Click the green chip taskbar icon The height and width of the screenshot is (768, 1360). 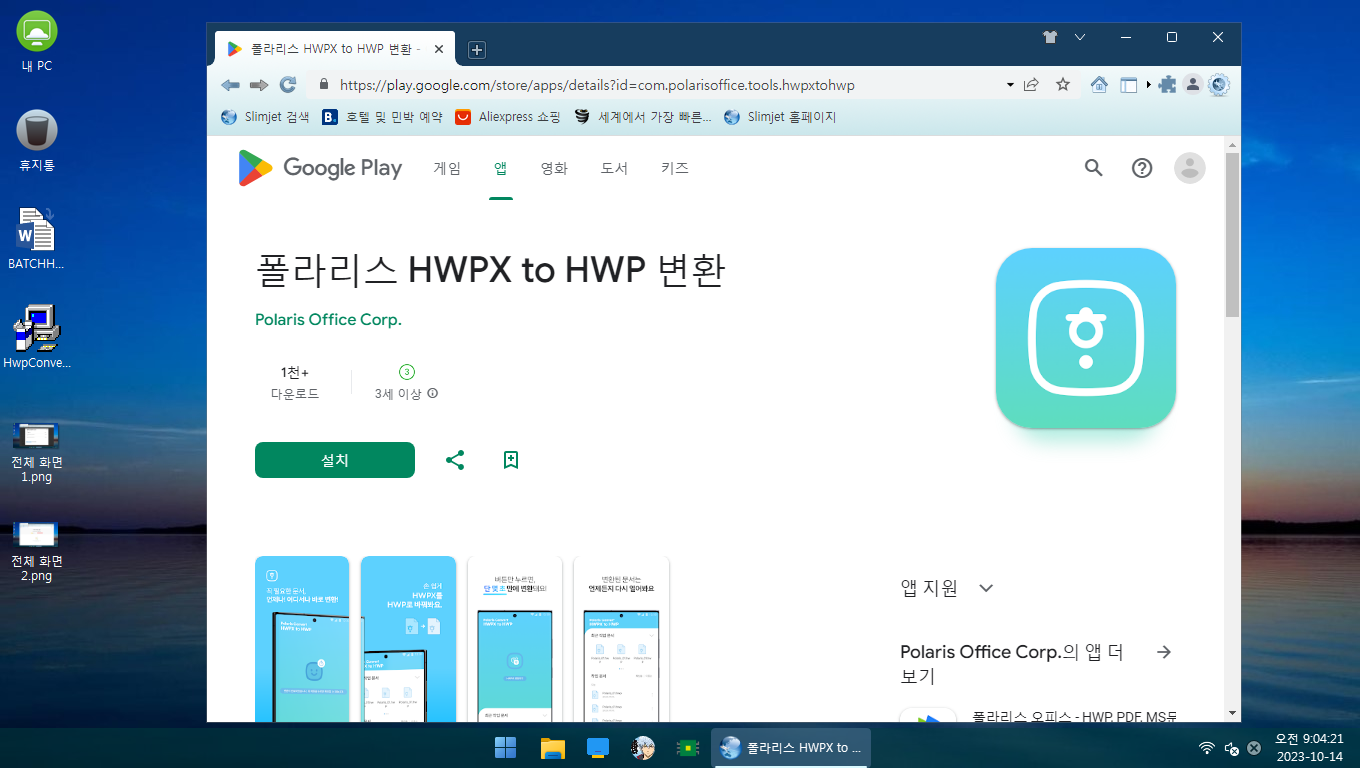687,747
